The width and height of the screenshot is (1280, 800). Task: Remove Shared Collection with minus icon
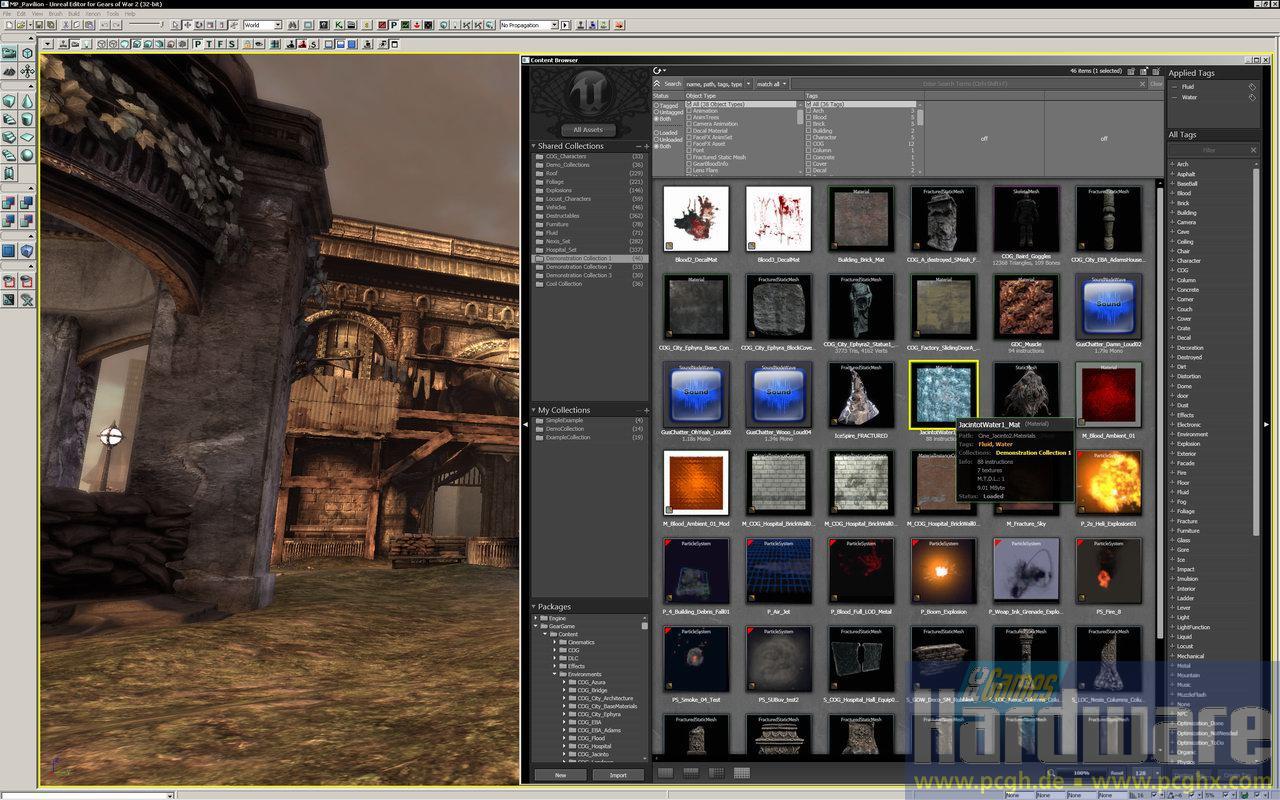point(639,146)
